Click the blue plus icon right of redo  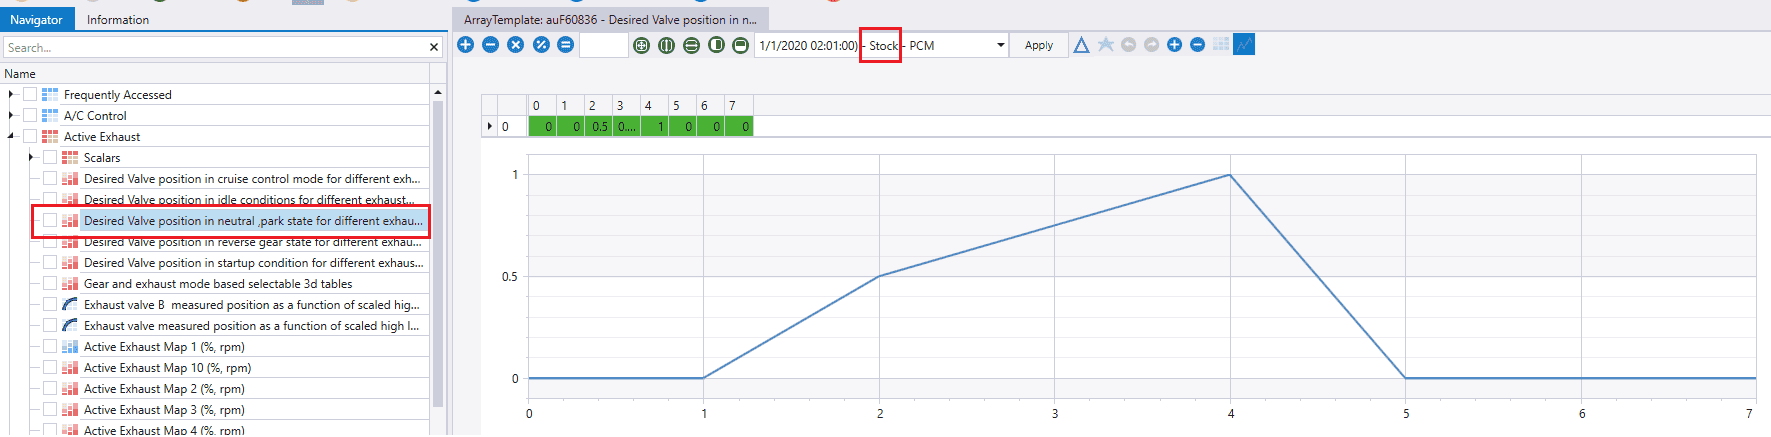[x=1175, y=45]
